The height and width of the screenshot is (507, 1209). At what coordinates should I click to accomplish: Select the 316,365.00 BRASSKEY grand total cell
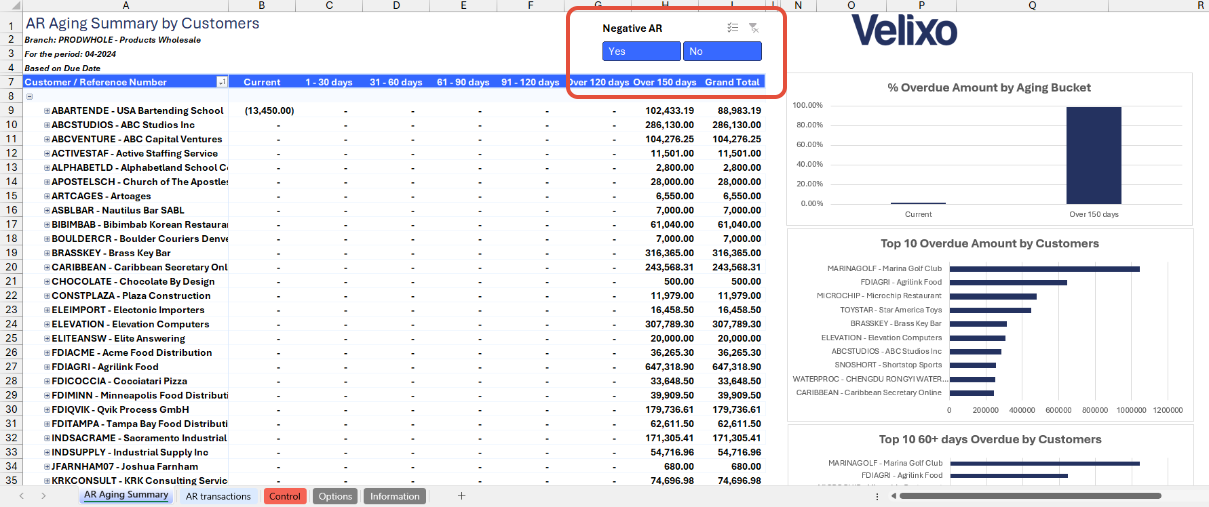(x=733, y=253)
